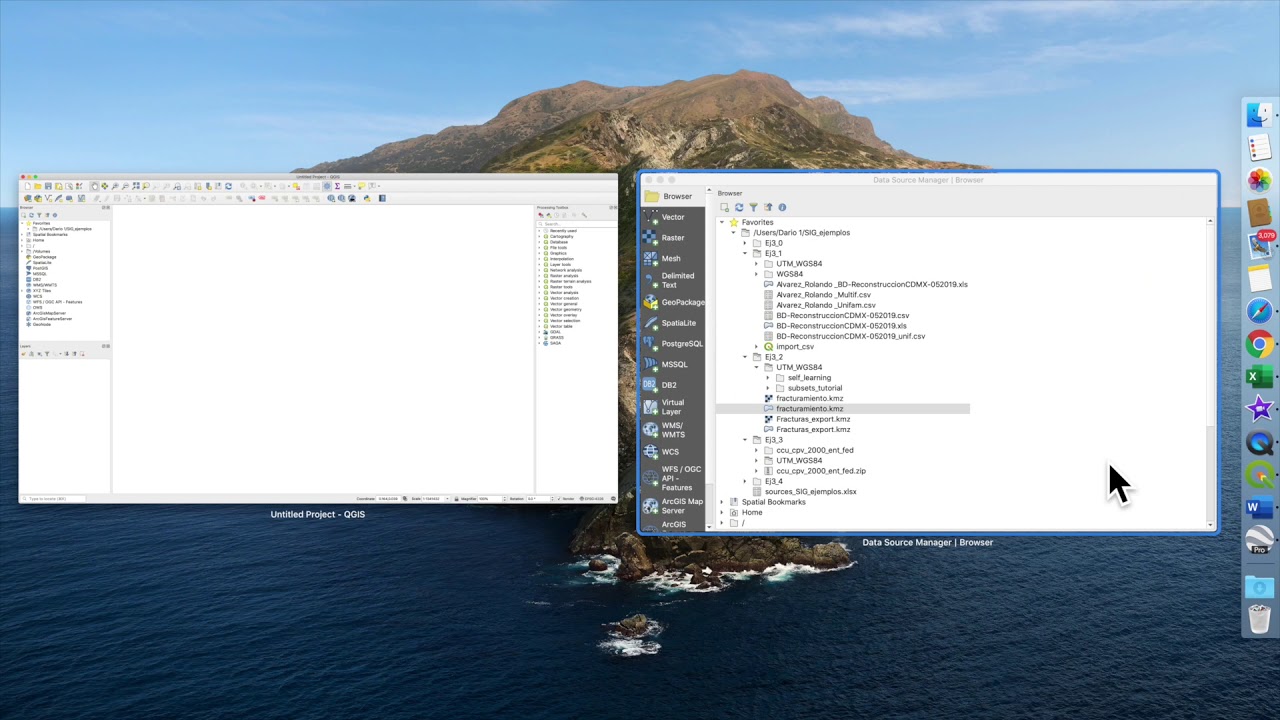Click the WMS/WMTS globe icon

coord(651,430)
